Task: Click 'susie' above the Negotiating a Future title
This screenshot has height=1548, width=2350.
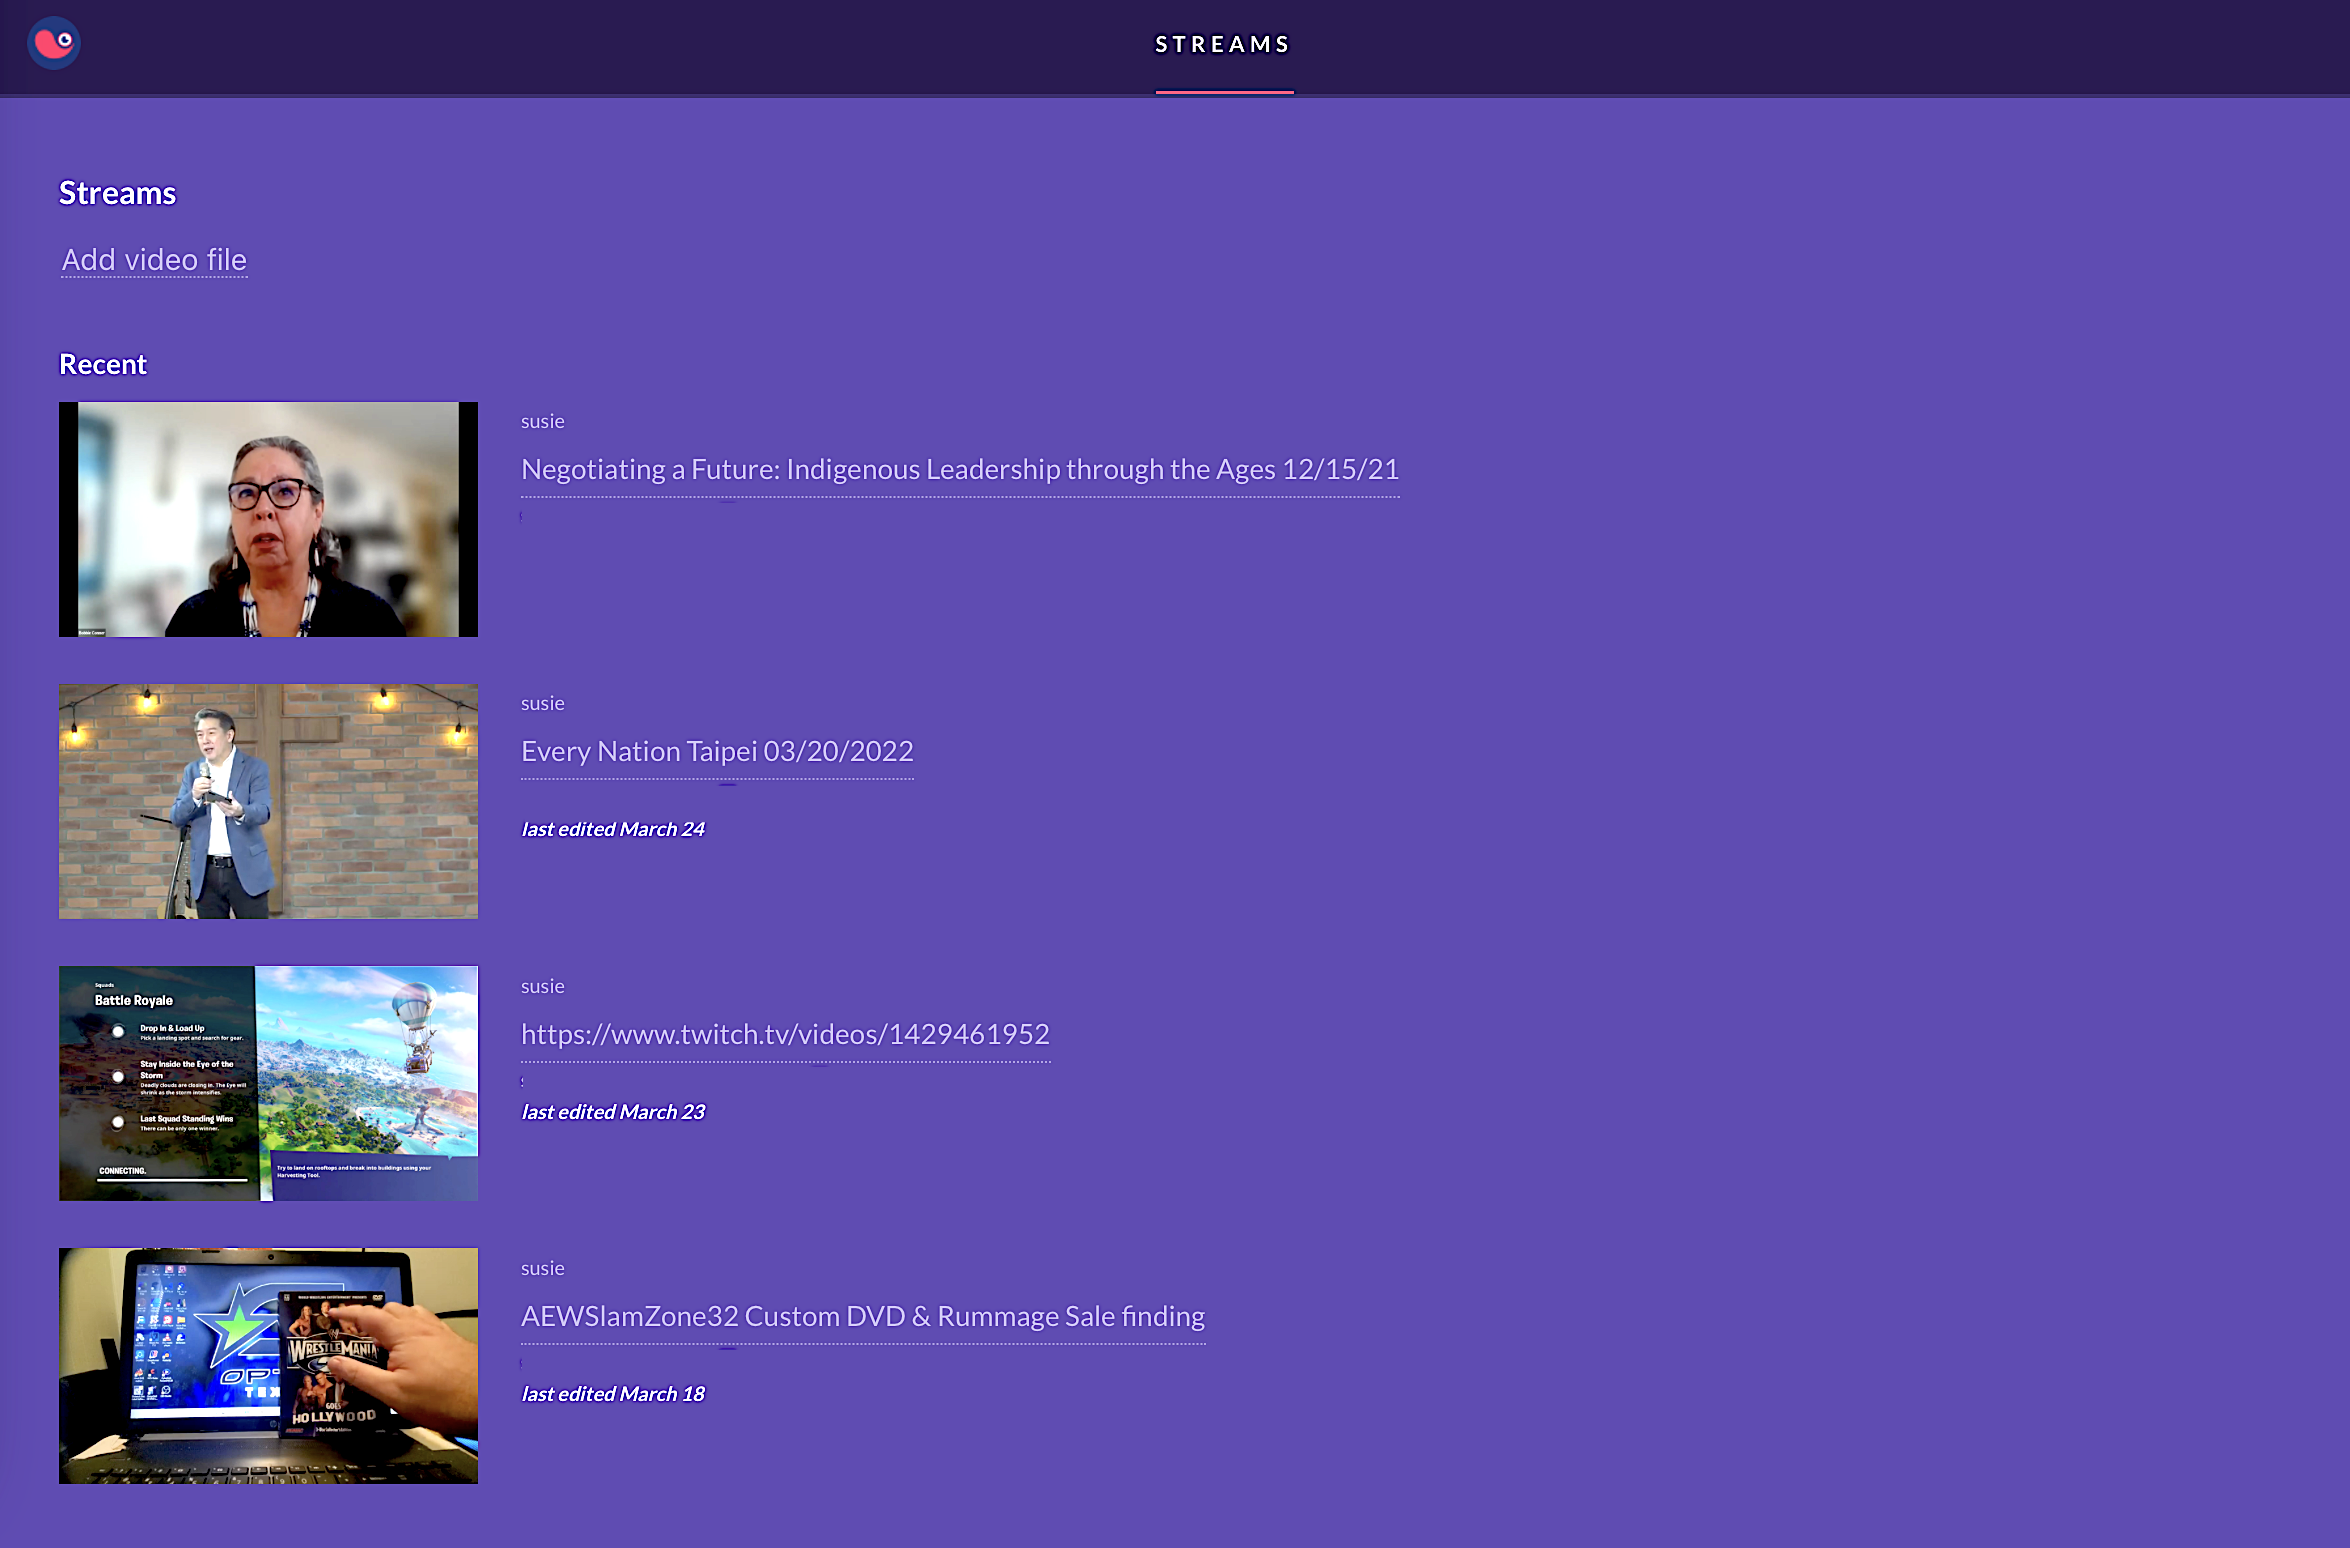Action: [542, 422]
